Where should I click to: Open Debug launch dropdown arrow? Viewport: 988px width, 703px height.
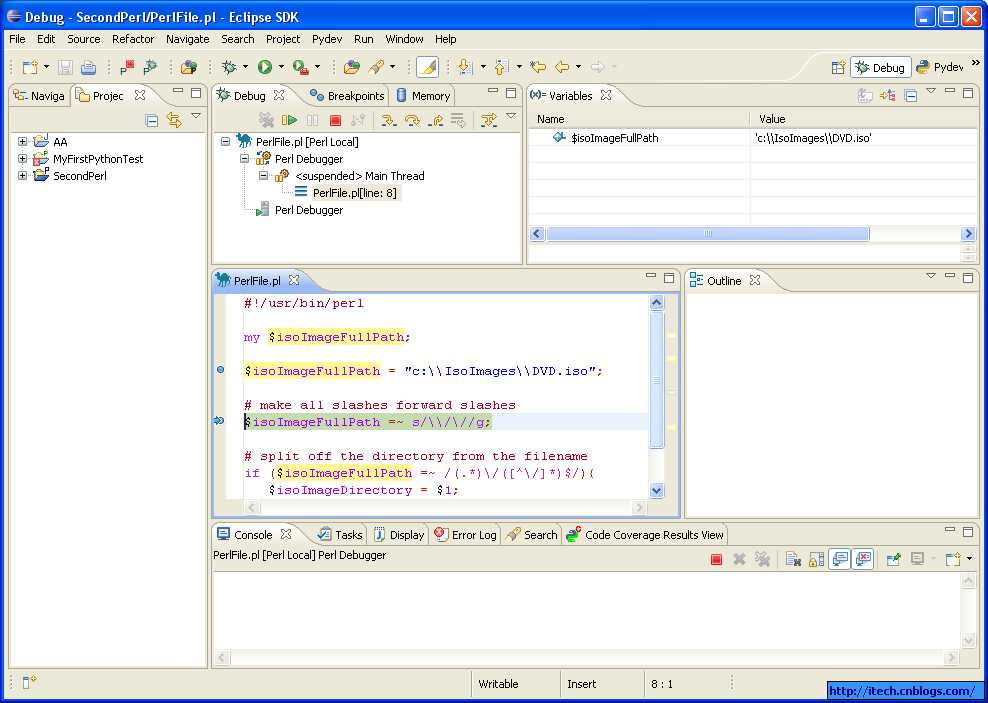246,67
